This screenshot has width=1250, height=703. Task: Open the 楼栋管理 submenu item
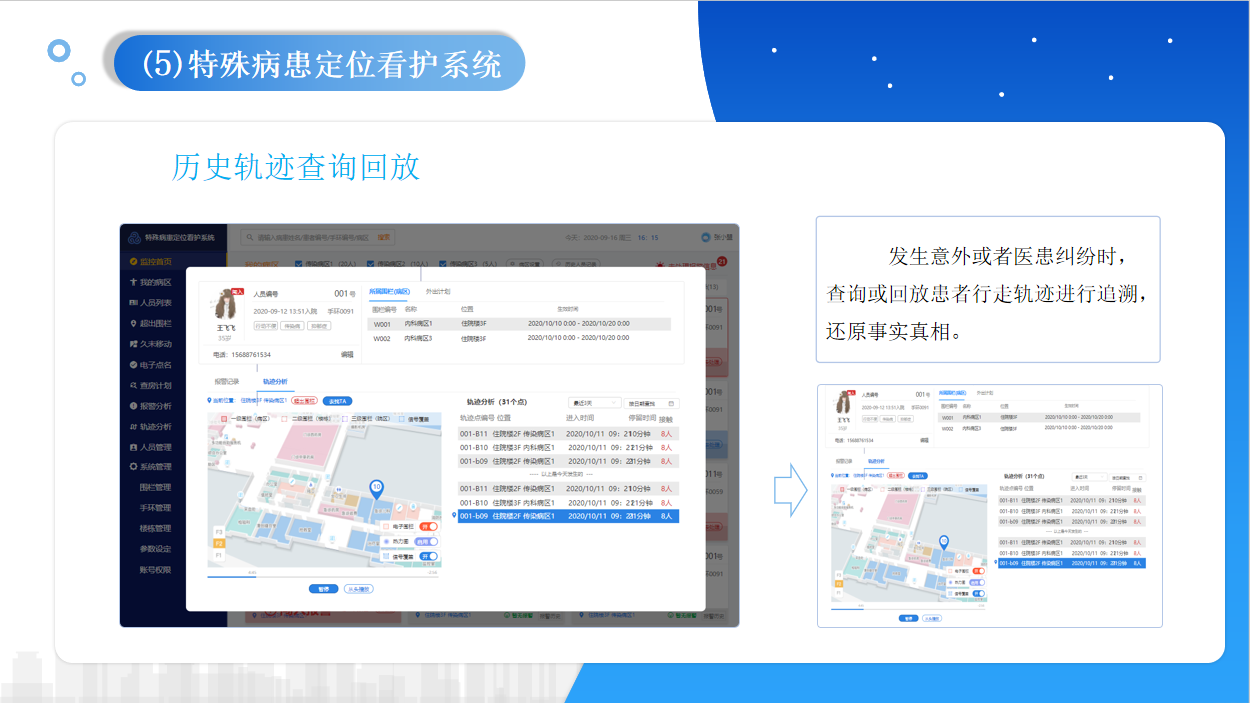155,529
